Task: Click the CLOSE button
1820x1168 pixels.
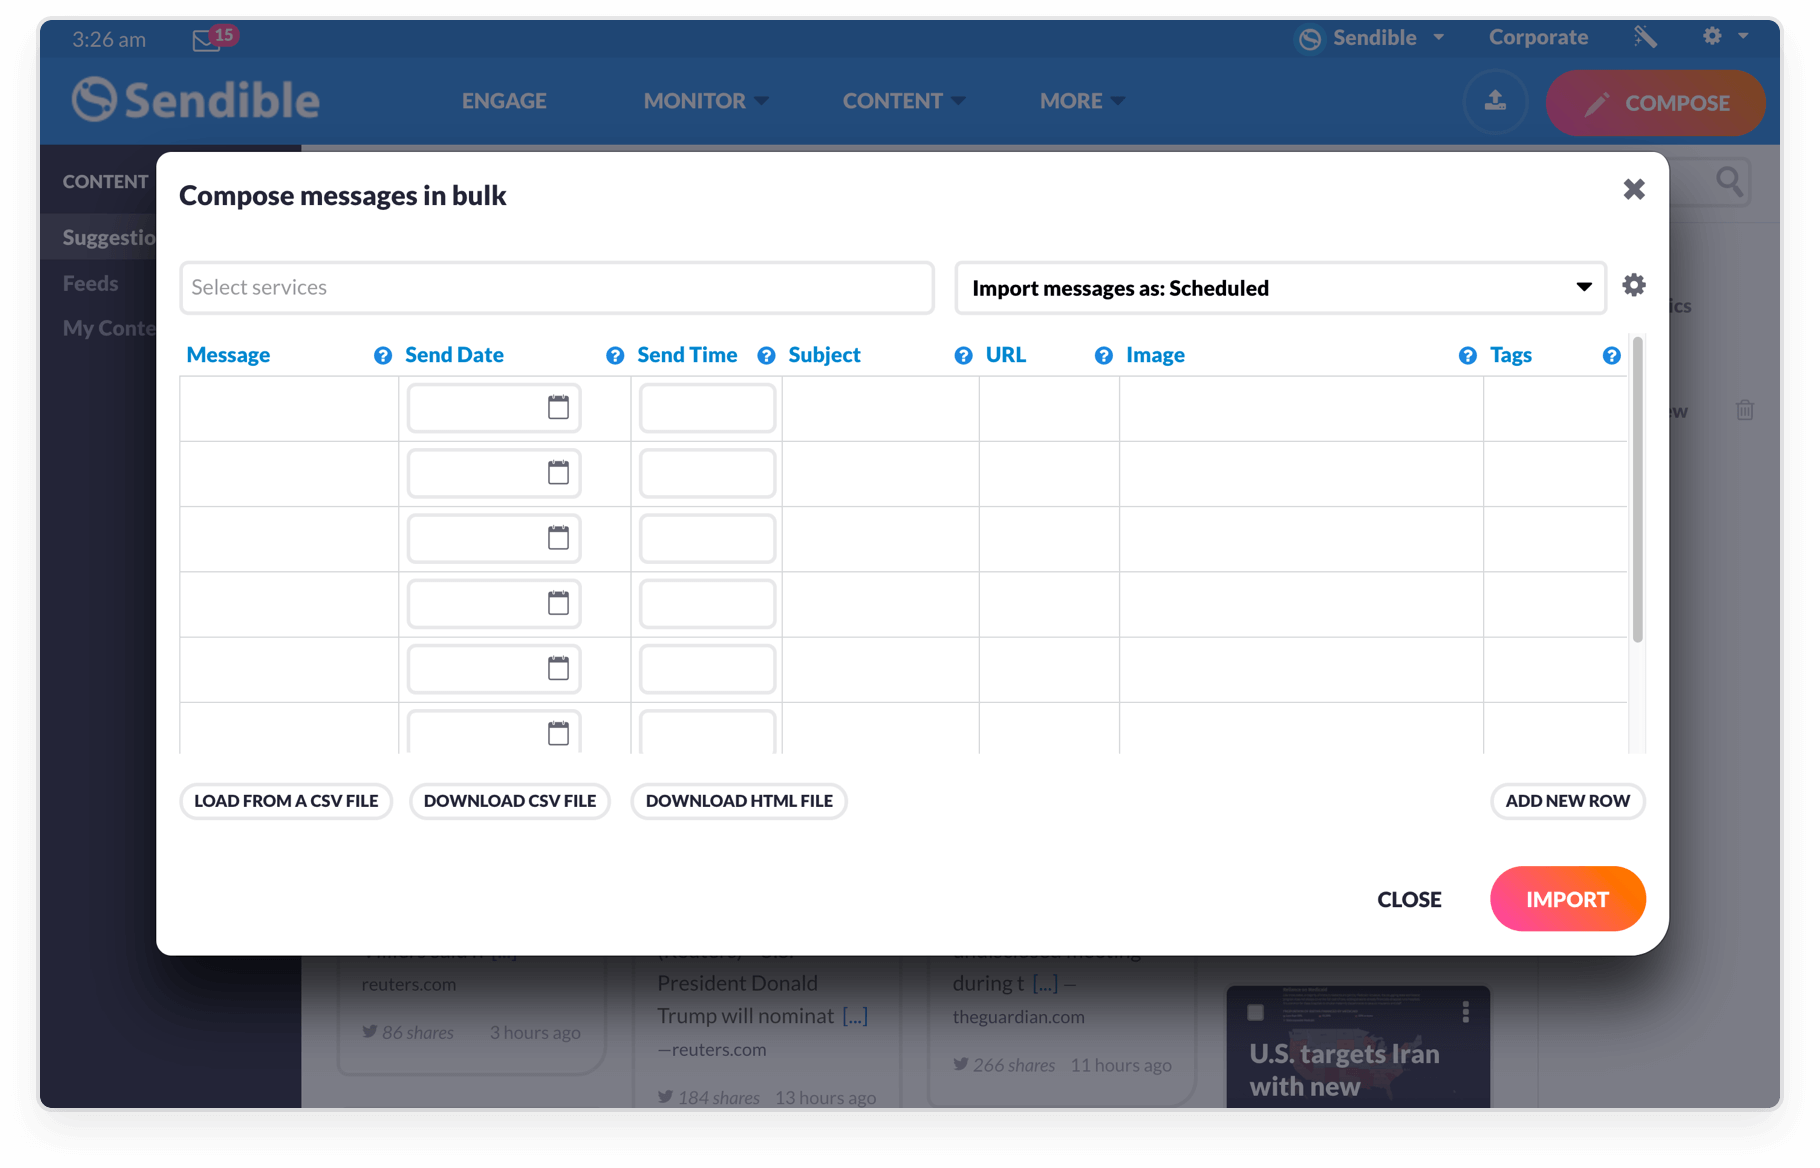Action: [x=1409, y=899]
